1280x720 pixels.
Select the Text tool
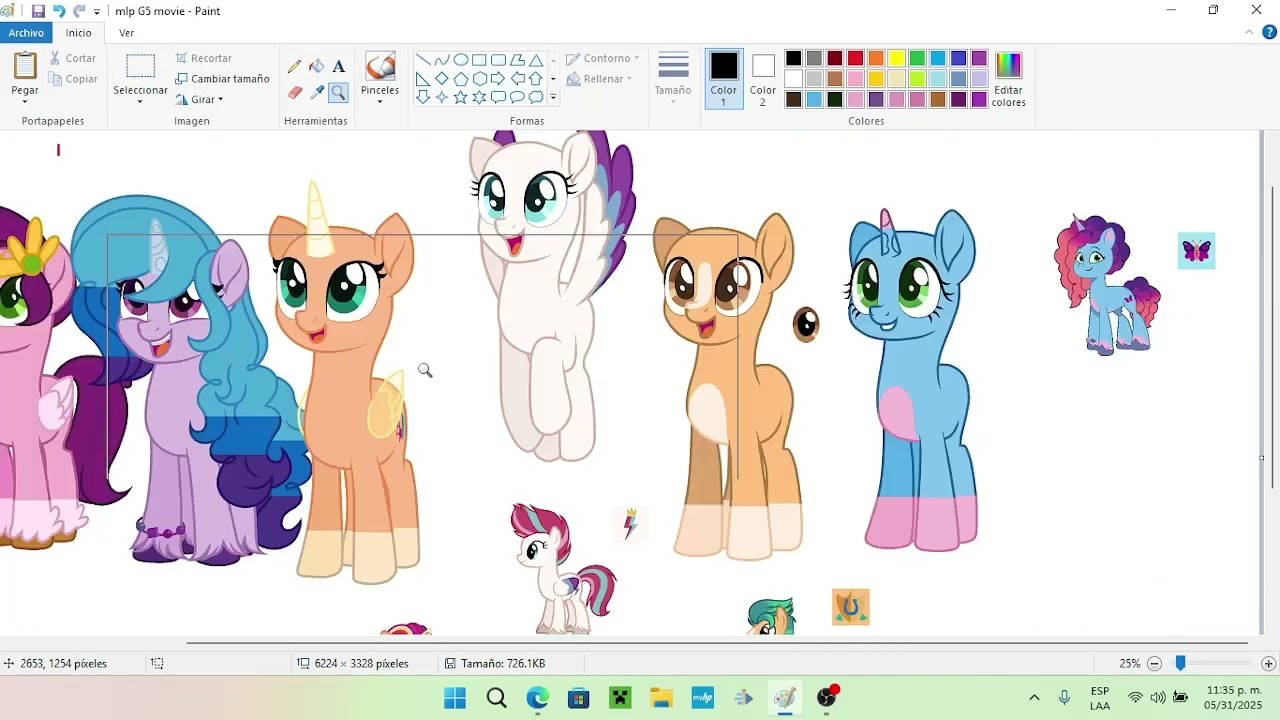pyautogui.click(x=339, y=66)
